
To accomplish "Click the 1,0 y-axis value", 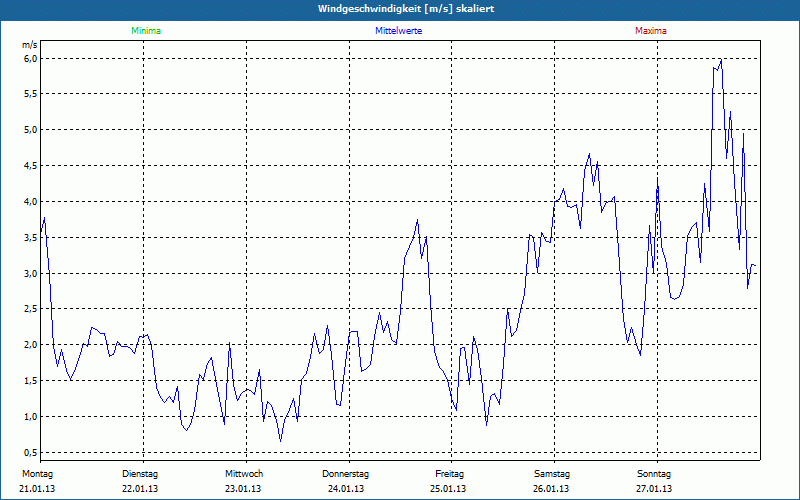I will (31, 416).
